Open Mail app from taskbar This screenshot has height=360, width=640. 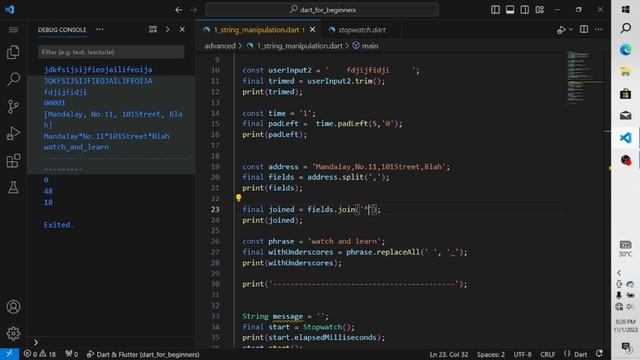tap(625, 116)
